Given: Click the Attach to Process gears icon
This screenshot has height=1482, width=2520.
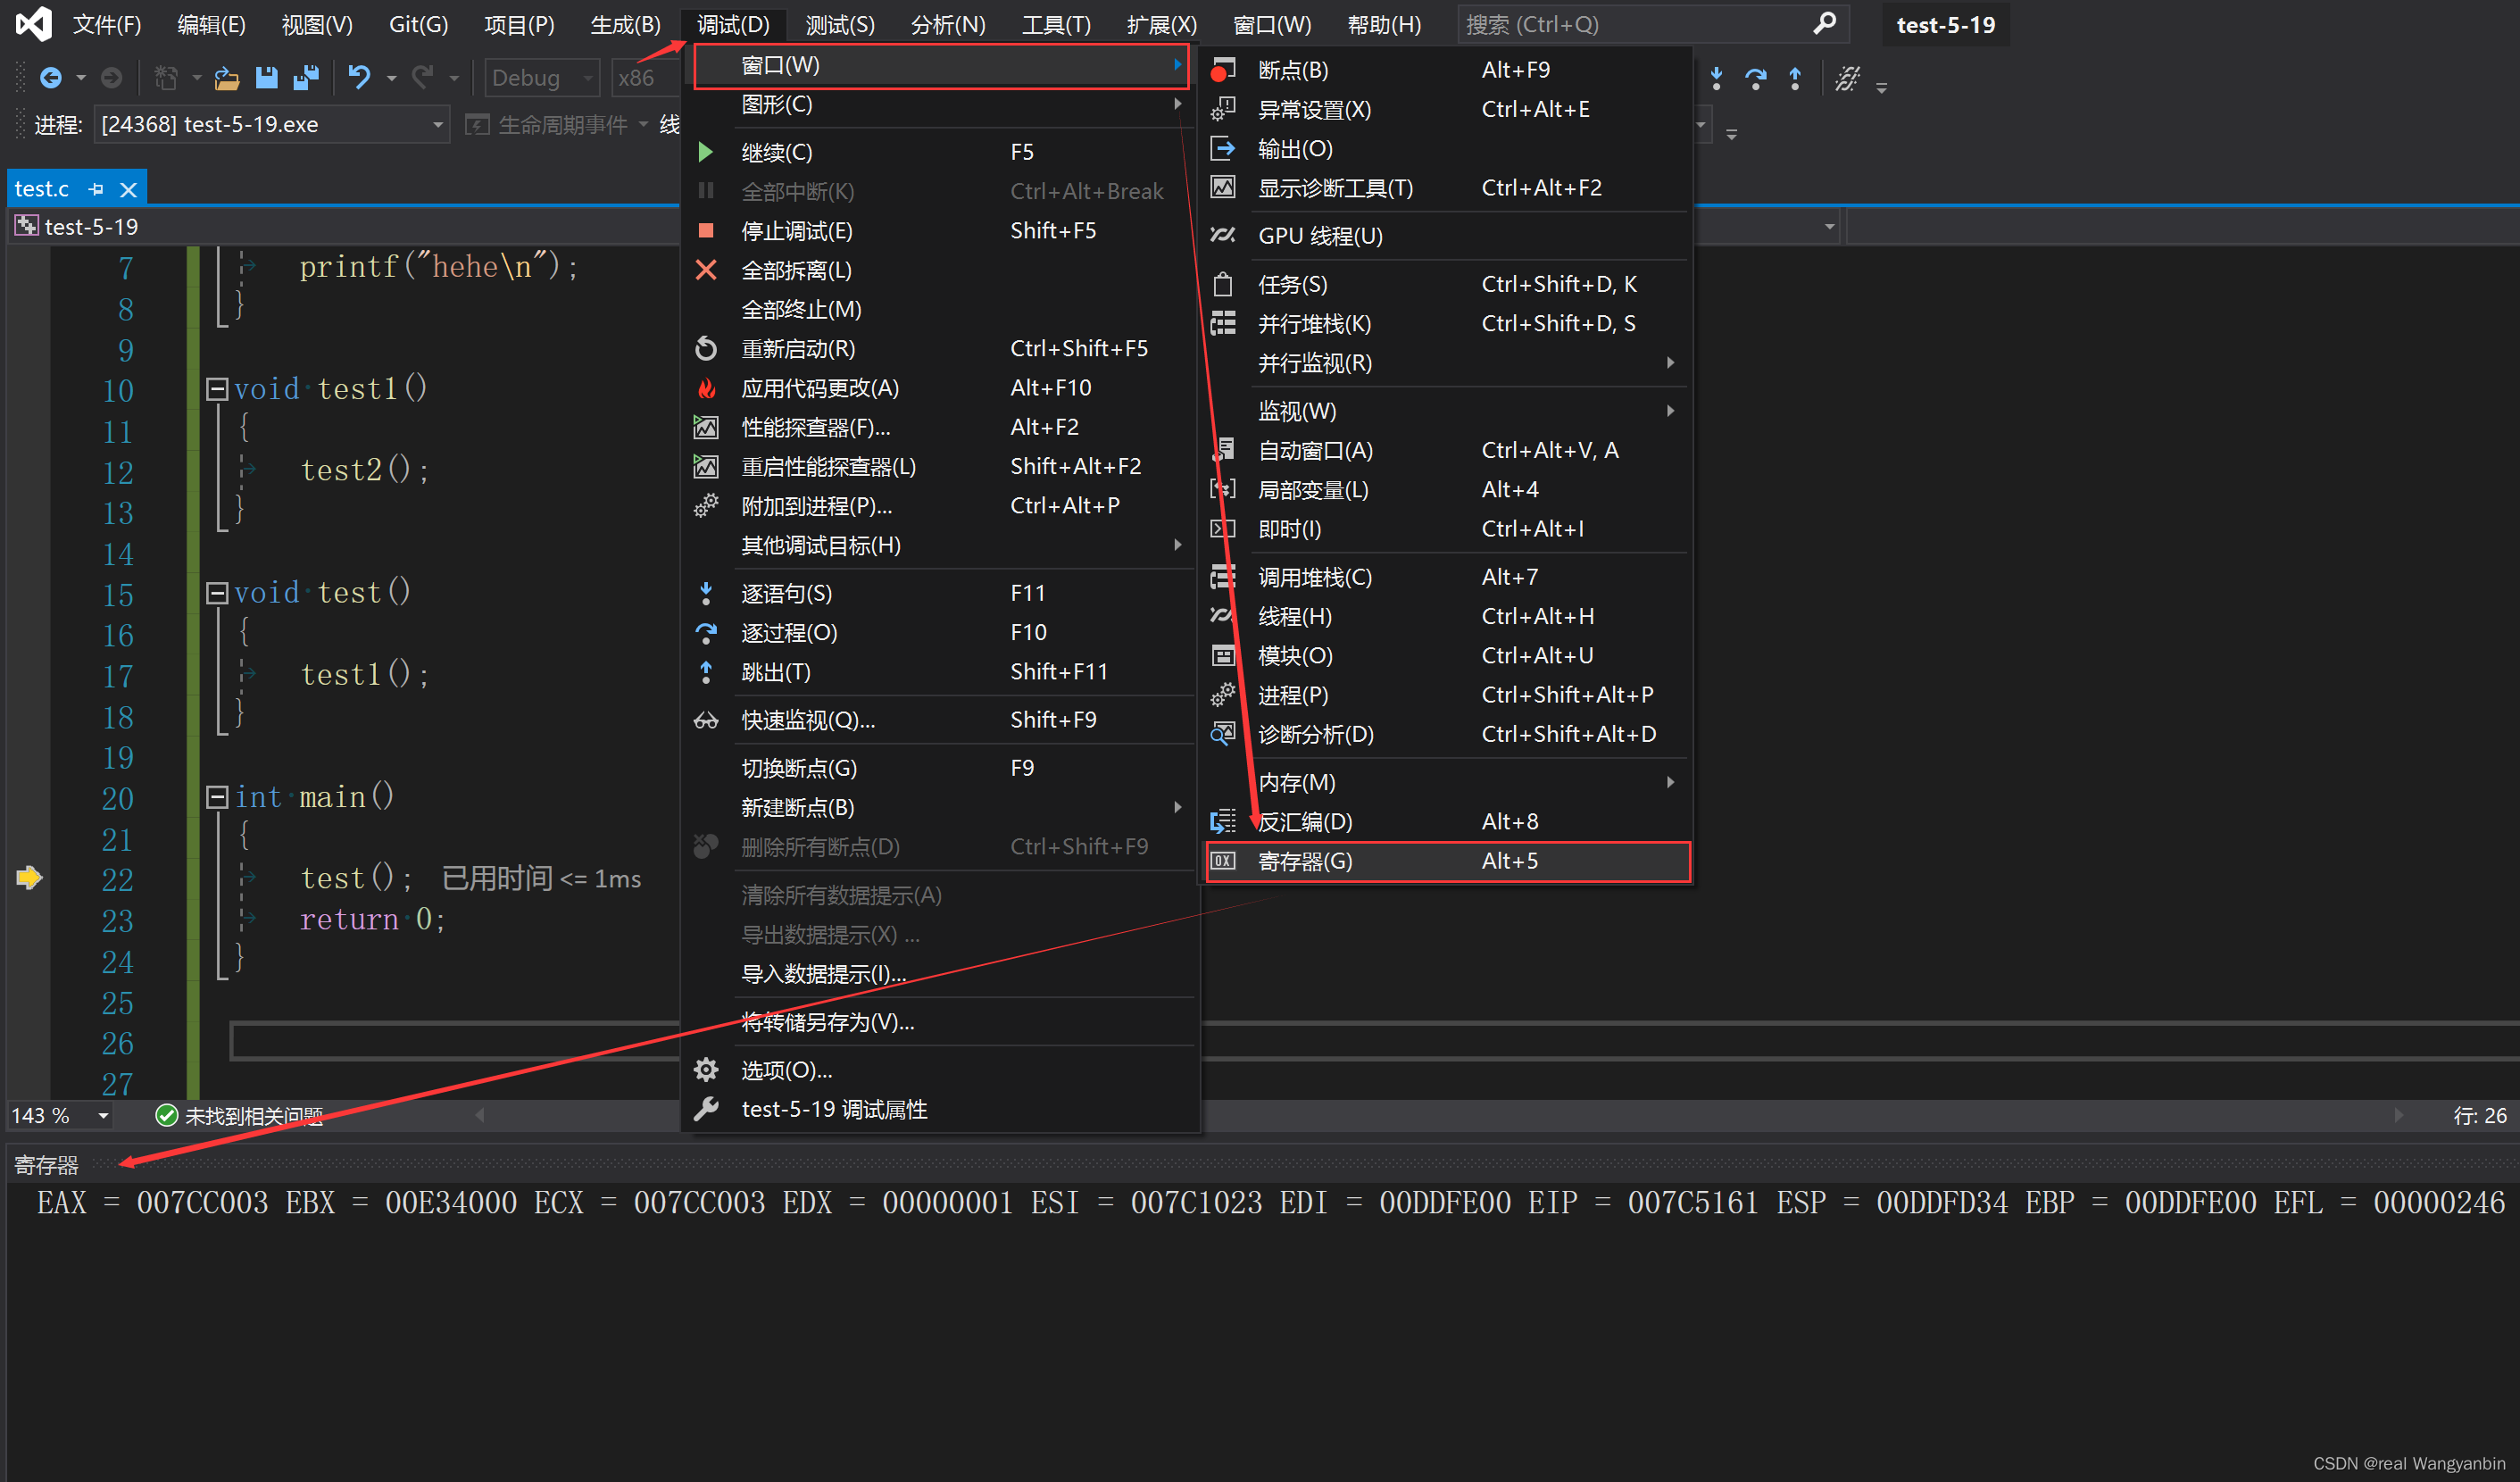Looking at the screenshot, I should [706, 506].
